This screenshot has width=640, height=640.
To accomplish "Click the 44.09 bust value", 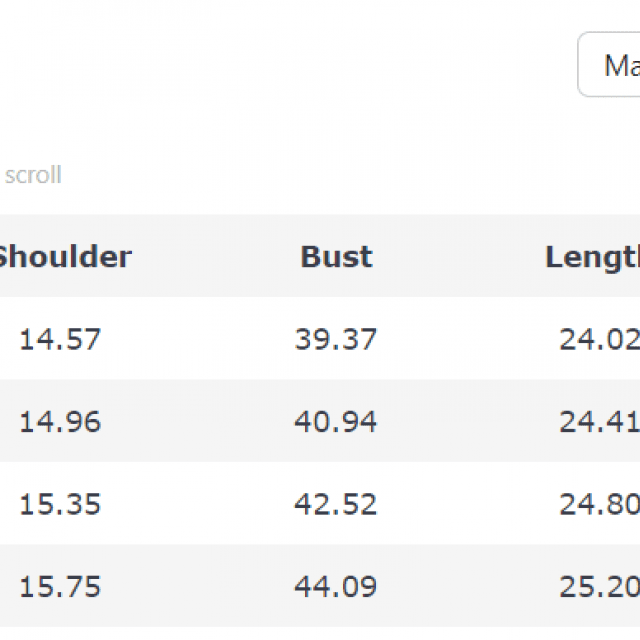I will [336, 585].
